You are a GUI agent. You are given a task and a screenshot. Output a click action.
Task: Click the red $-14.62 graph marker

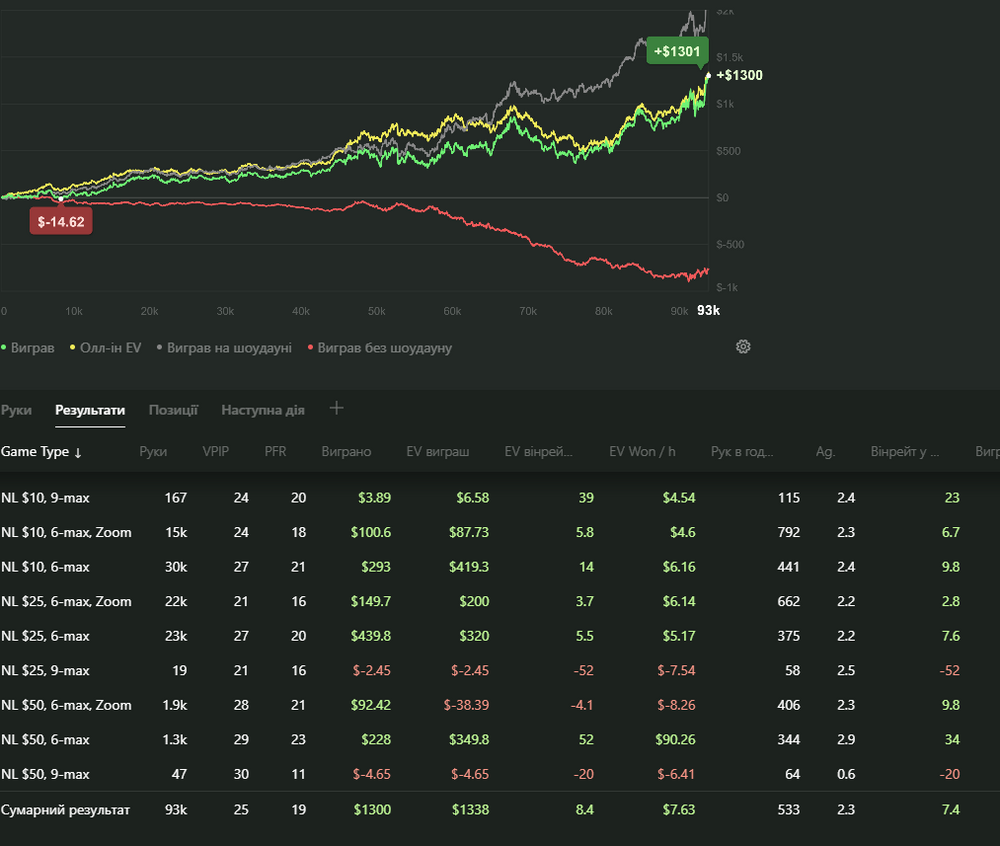[61, 222]
